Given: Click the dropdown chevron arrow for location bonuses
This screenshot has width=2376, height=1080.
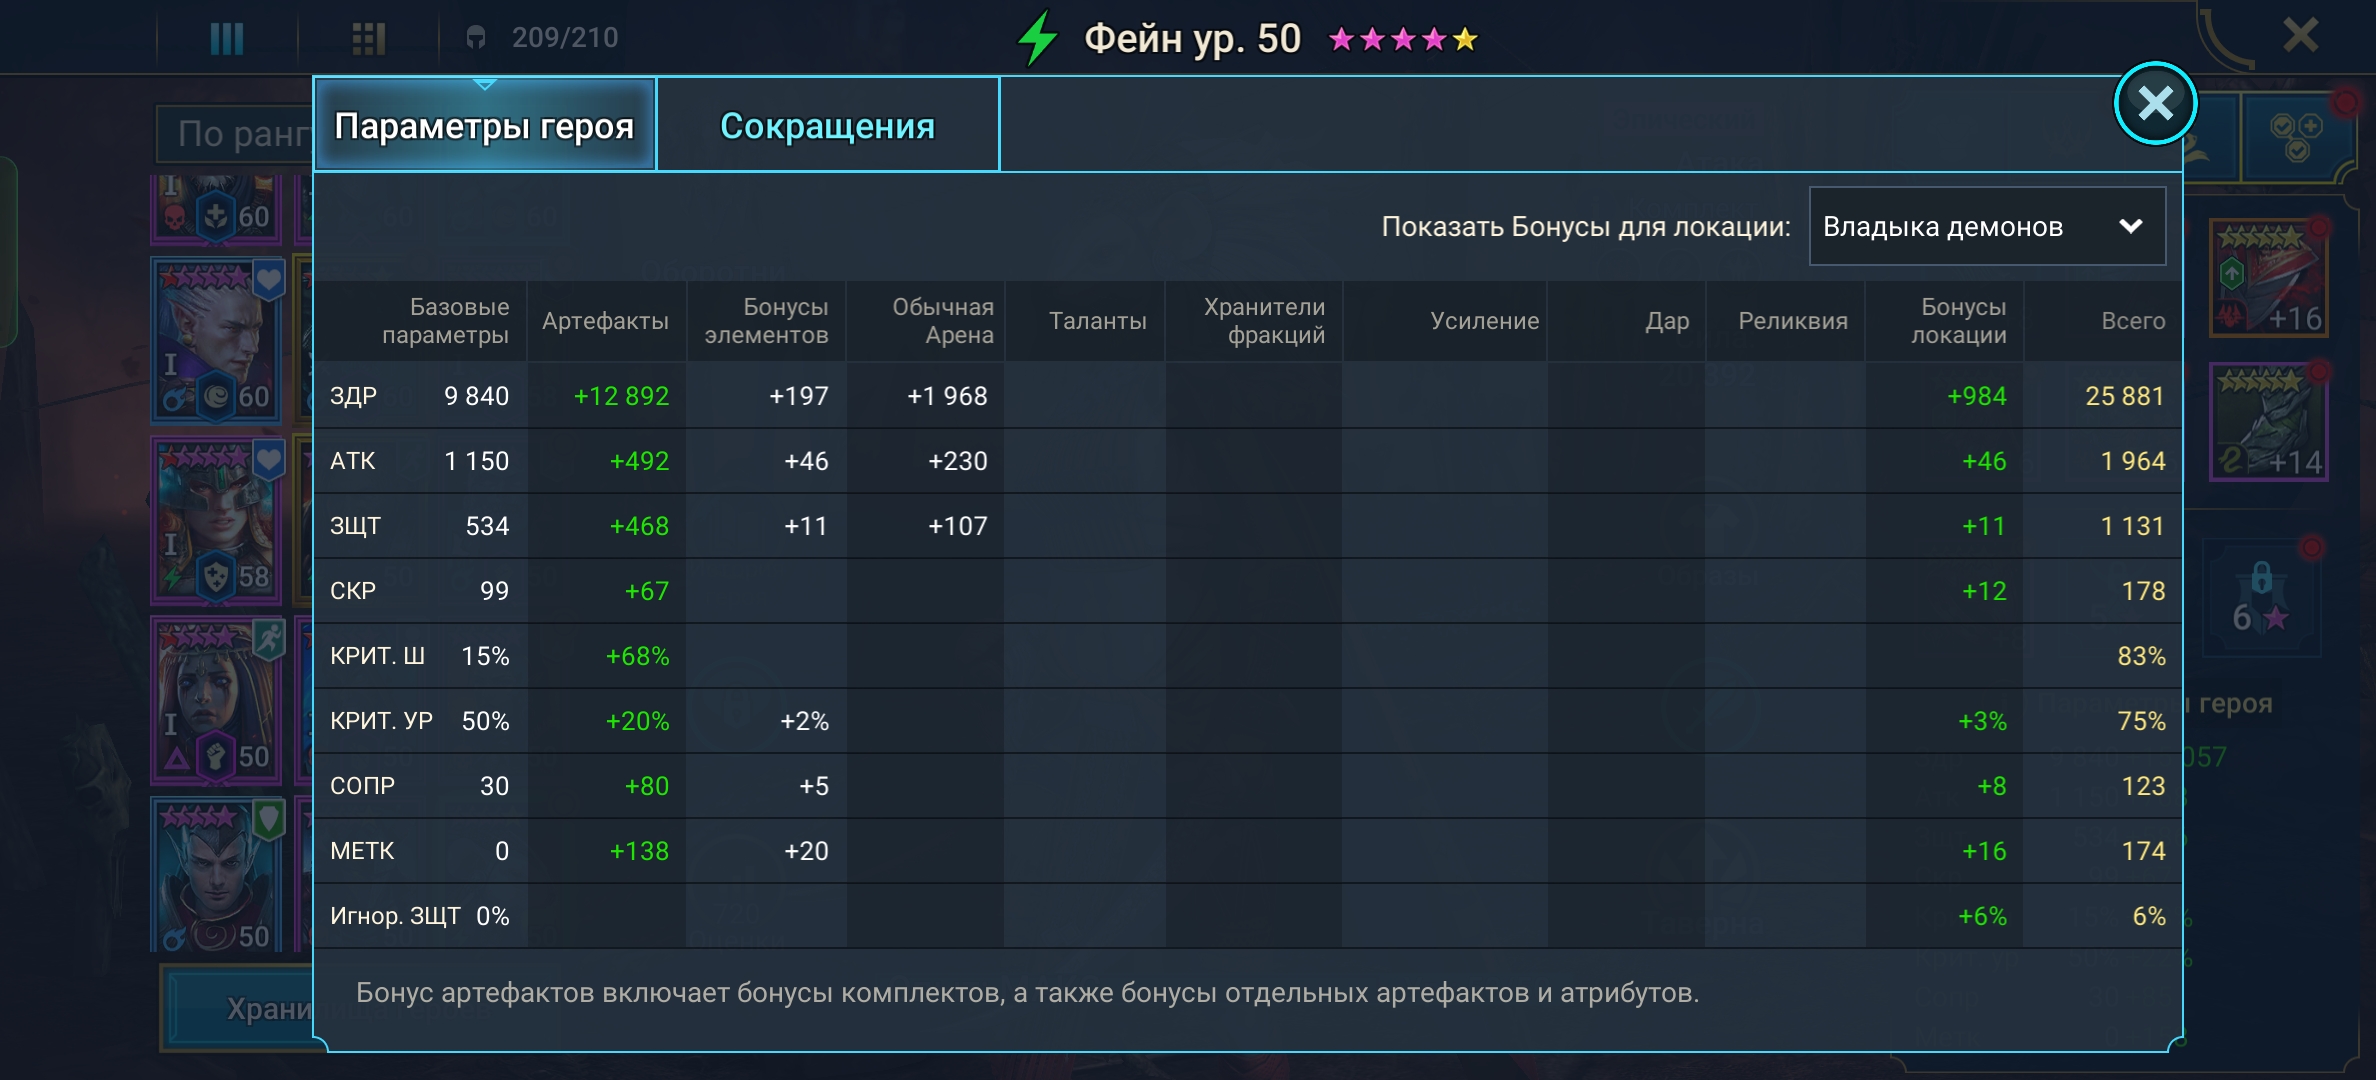Looking at the screenshot, I should 2130,227.
